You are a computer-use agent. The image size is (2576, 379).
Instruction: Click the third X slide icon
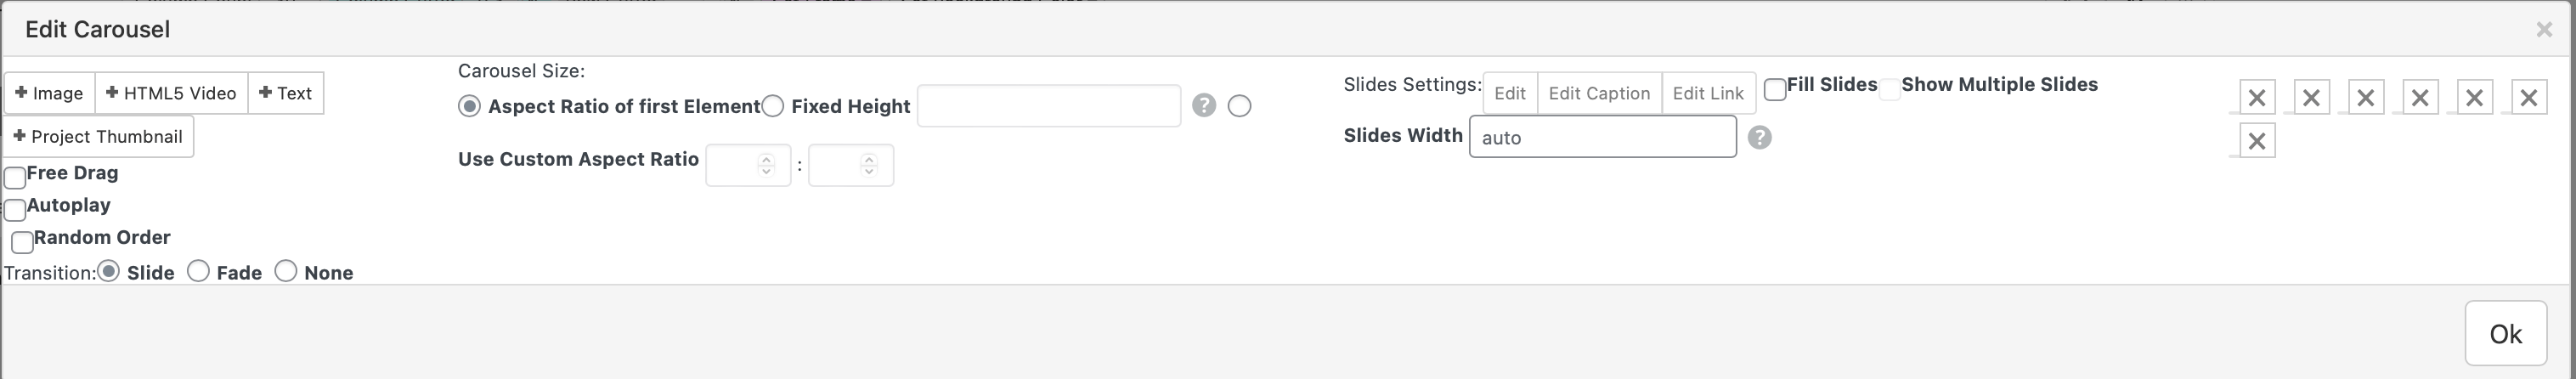(x=2365, y=98)
